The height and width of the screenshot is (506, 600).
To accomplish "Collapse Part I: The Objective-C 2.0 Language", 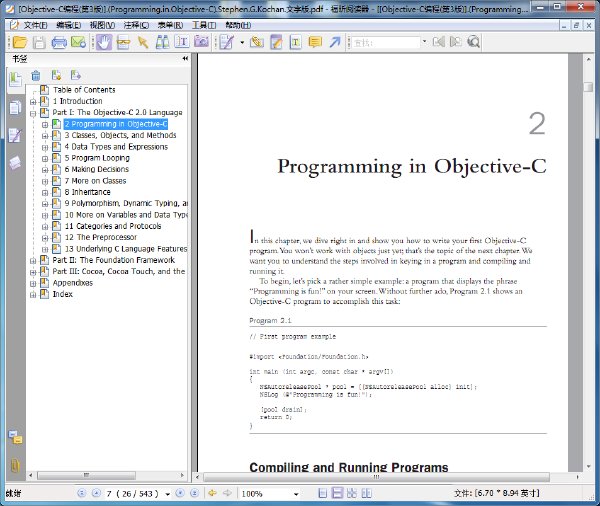I will coord(33,113).
